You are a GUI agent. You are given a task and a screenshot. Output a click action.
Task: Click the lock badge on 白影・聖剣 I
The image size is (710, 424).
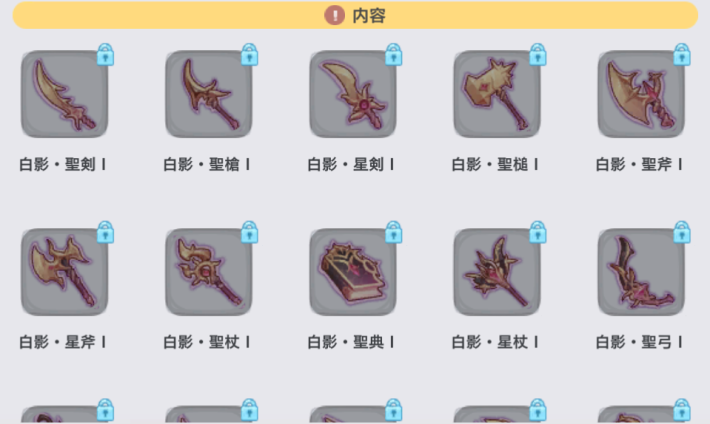106,55
